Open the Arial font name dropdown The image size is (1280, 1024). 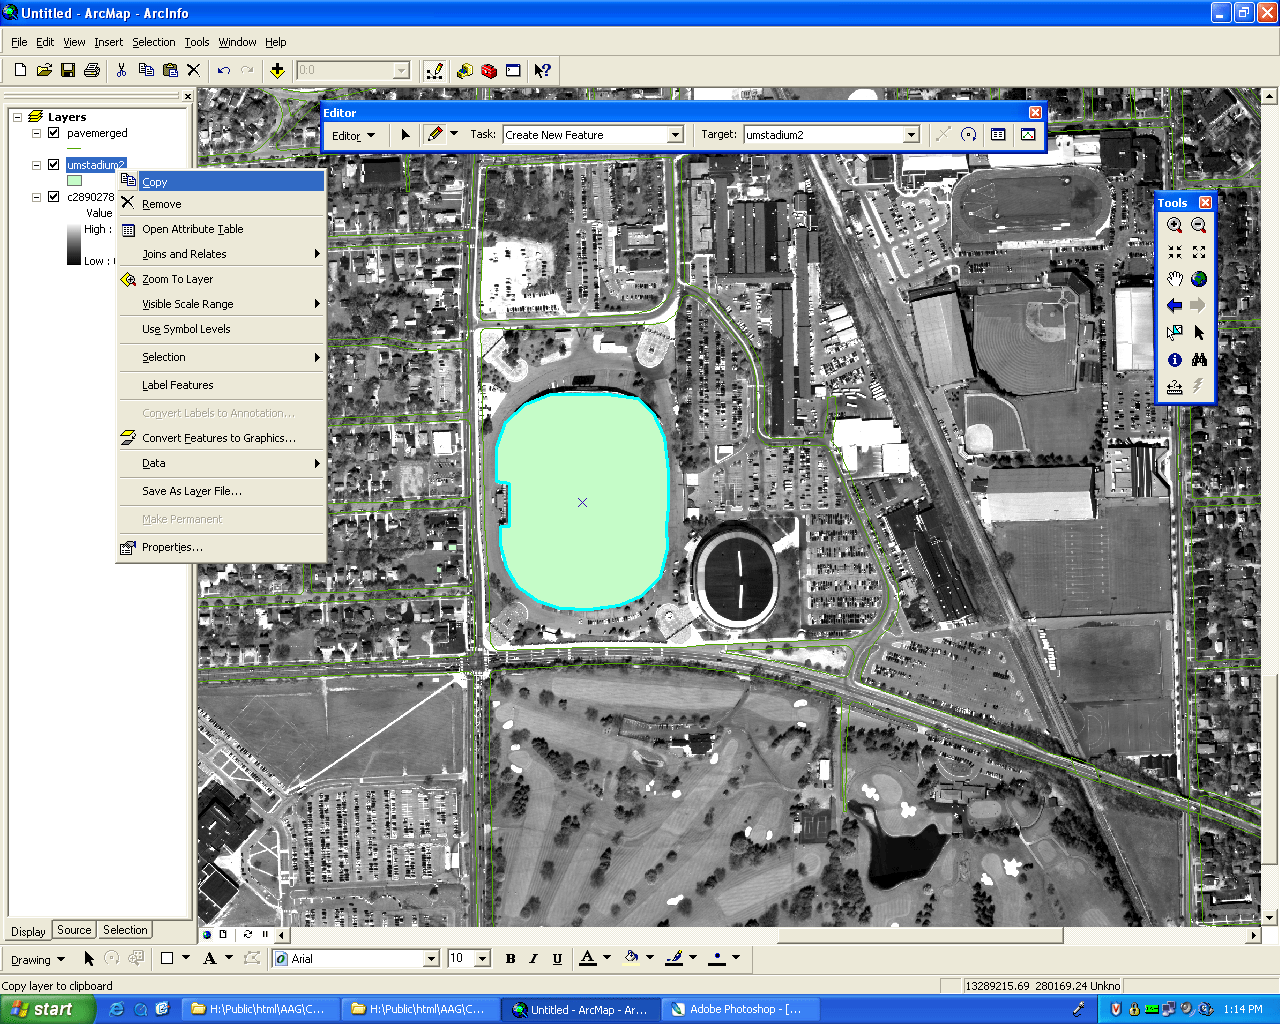tap(431, 959)
